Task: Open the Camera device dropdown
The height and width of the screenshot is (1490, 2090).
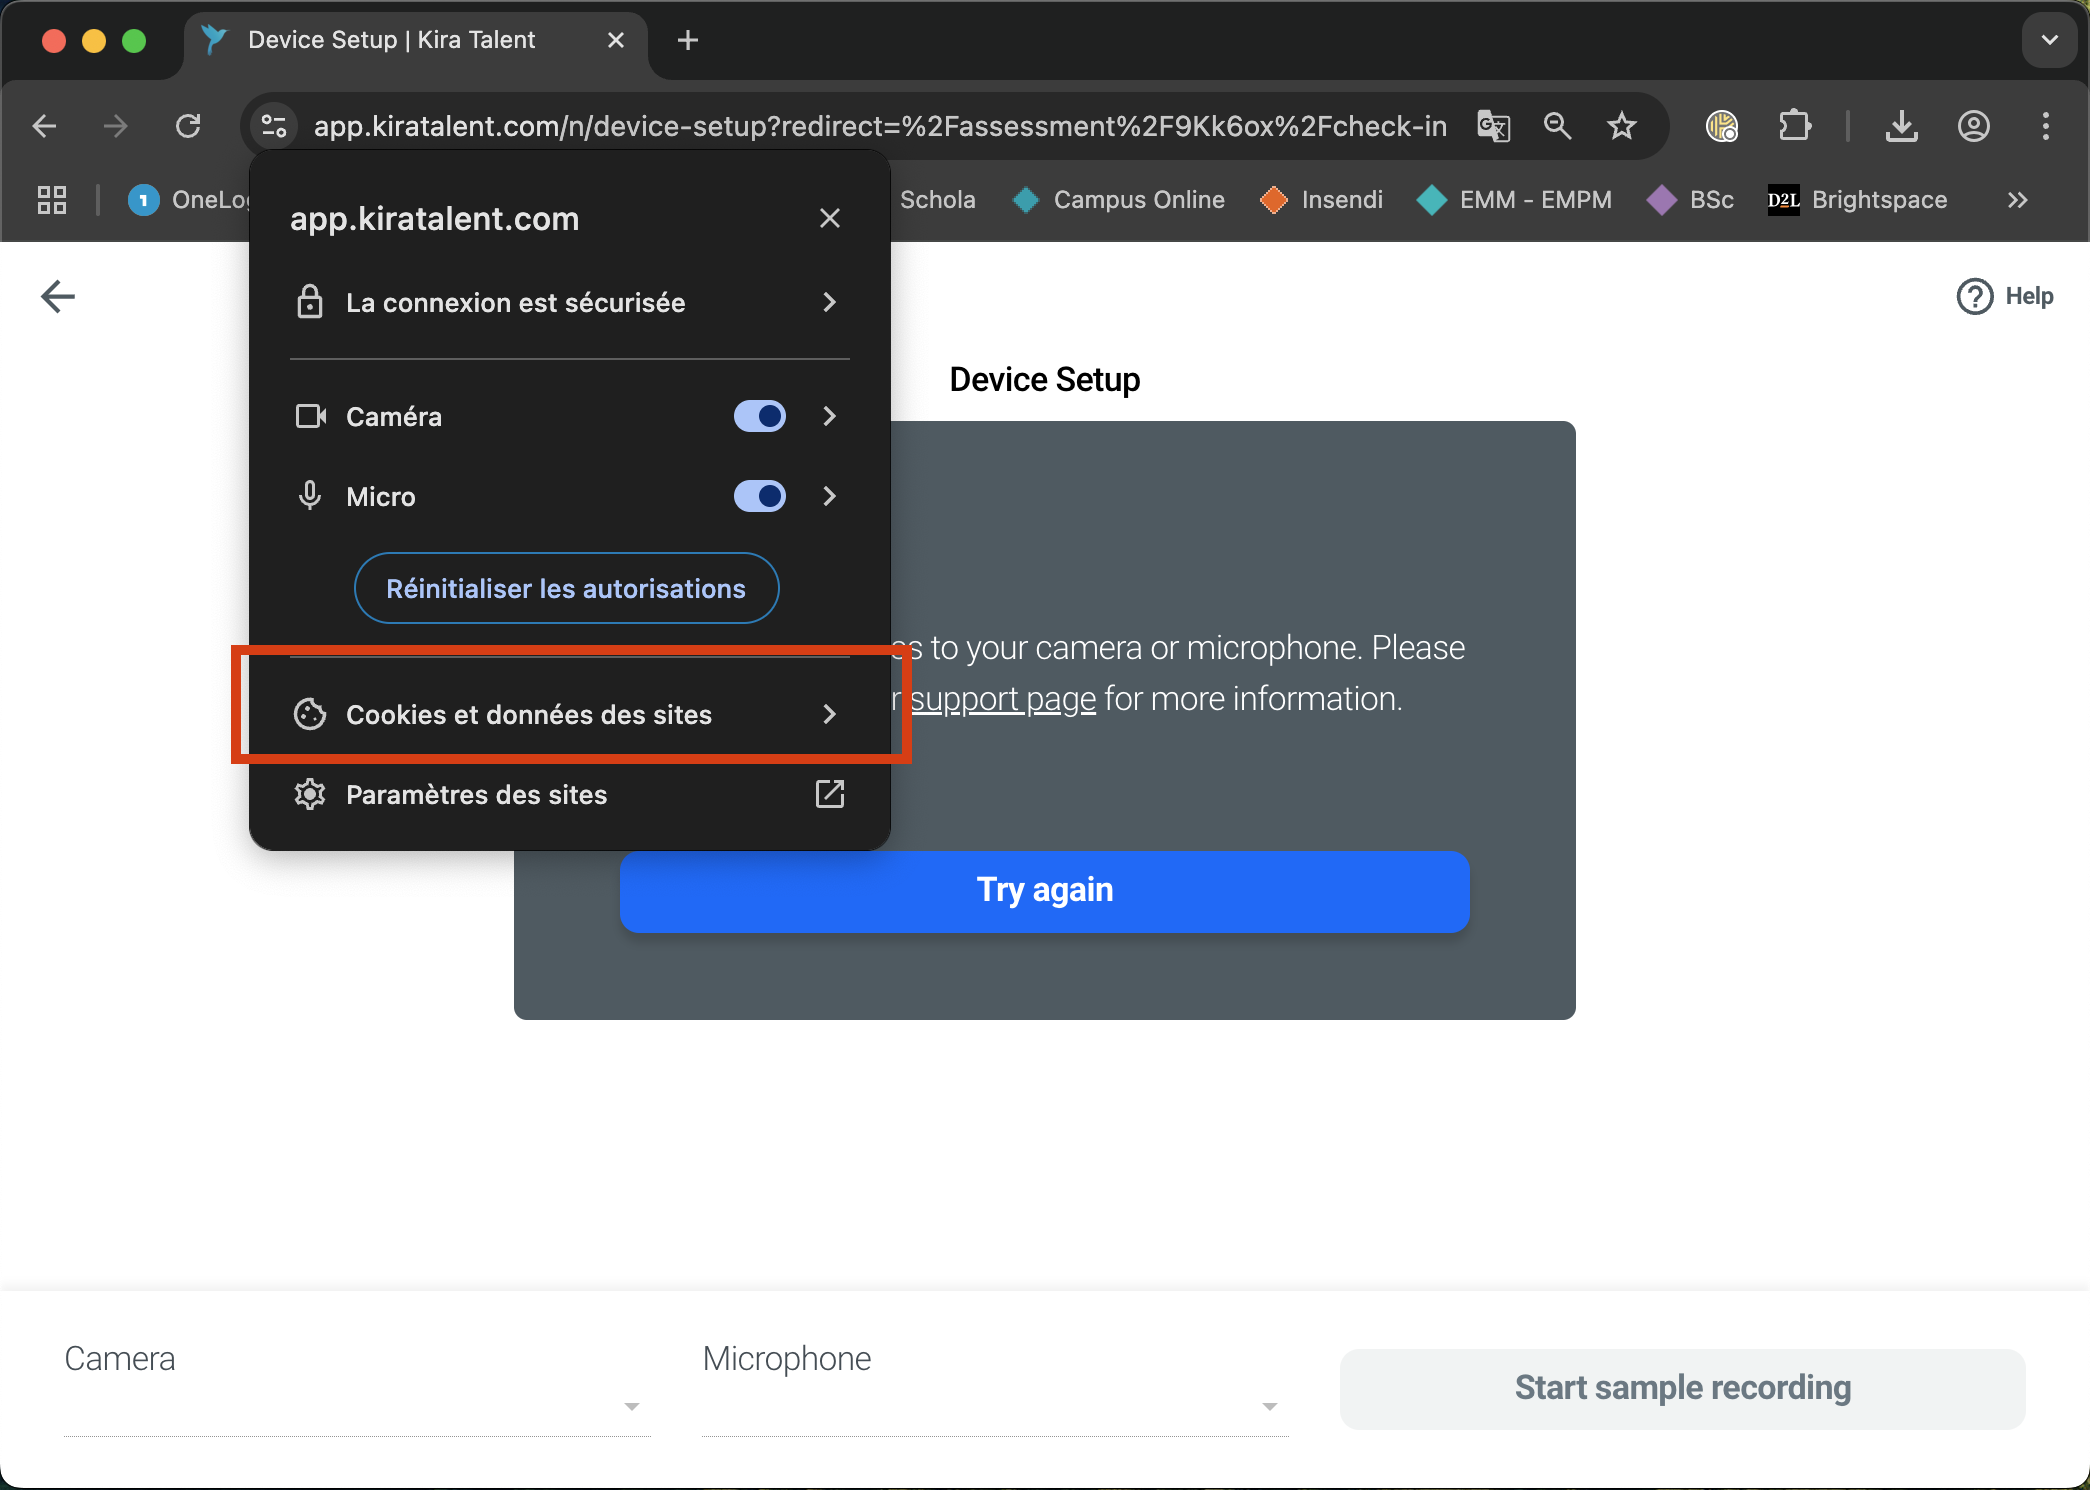Action: click(631, 1406)
